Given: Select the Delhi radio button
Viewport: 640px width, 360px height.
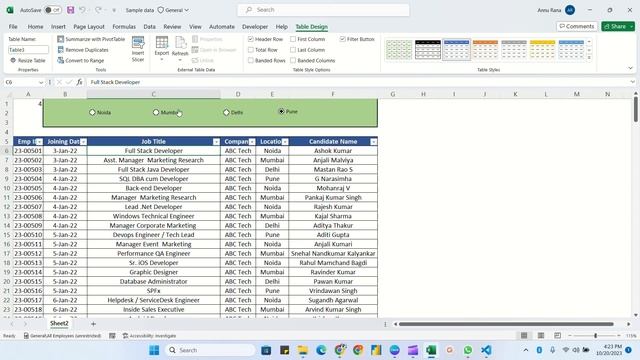Looking at the screenshot, I should 226,112.
